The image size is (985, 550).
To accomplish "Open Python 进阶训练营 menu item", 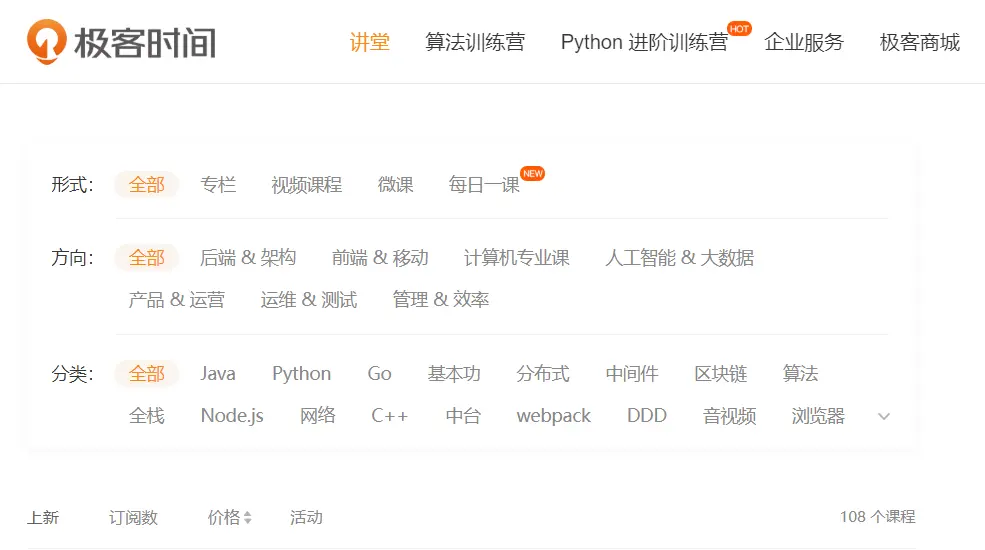I will pyautogui.click(x=645, y=42).
